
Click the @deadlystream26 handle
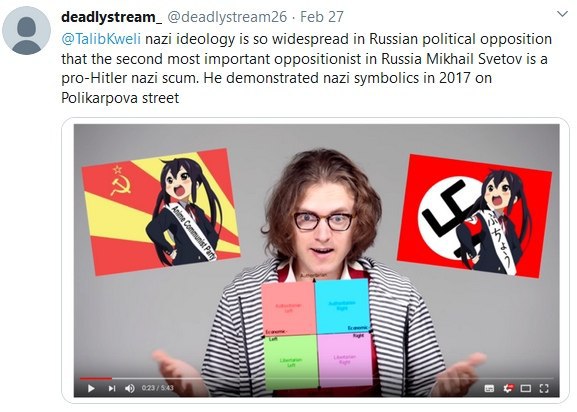coord(227,17)
